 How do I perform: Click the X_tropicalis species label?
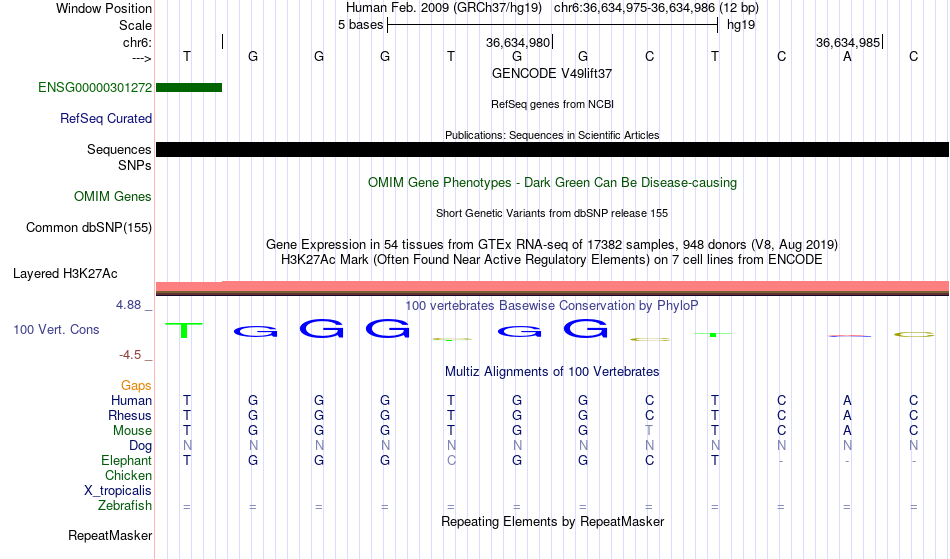[x=118, y=491]
